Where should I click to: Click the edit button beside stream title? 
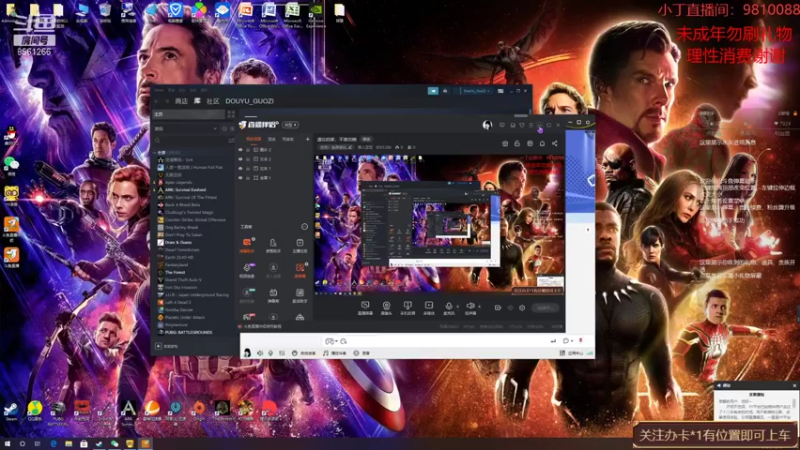[x=366, y=139]
